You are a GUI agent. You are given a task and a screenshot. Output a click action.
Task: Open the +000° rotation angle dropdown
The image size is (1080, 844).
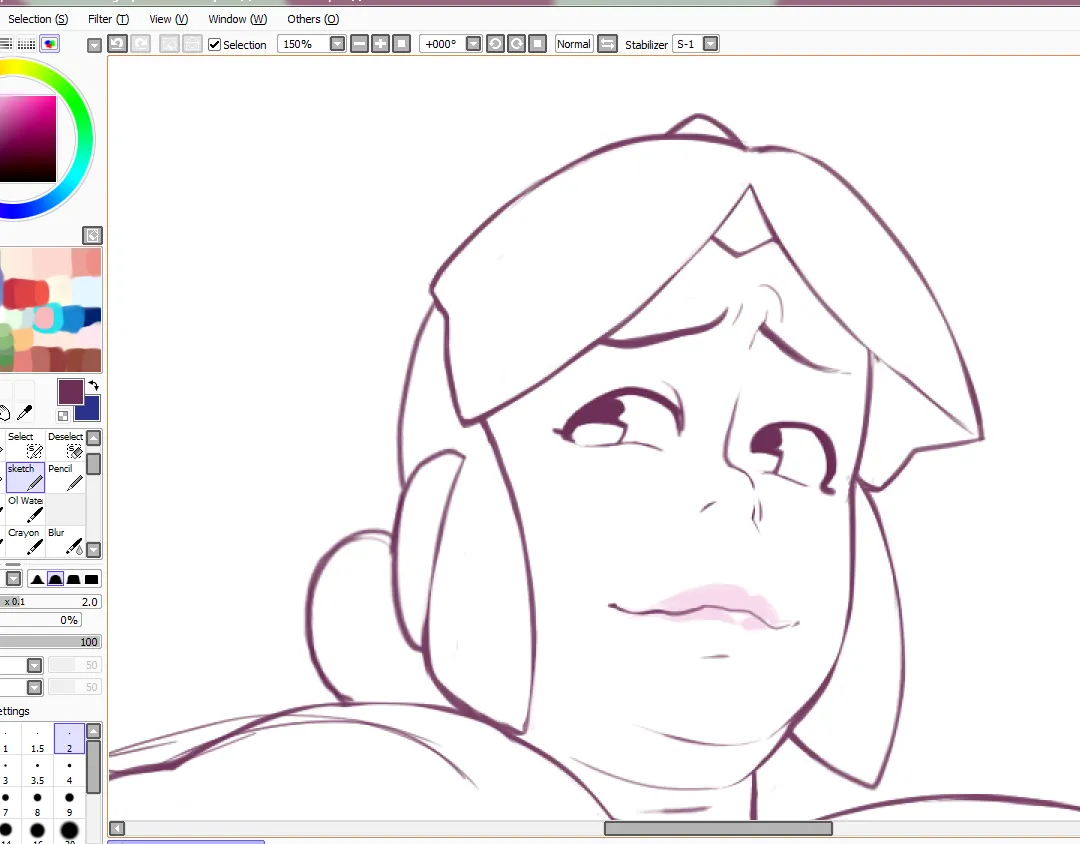[473, 44]
